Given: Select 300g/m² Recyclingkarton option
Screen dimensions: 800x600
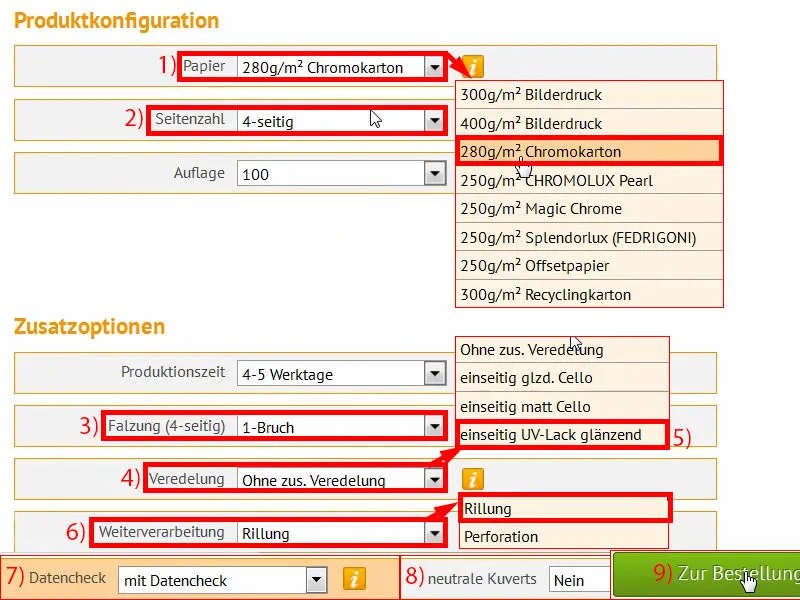Looking at the screenshot, I should [589, 294].
